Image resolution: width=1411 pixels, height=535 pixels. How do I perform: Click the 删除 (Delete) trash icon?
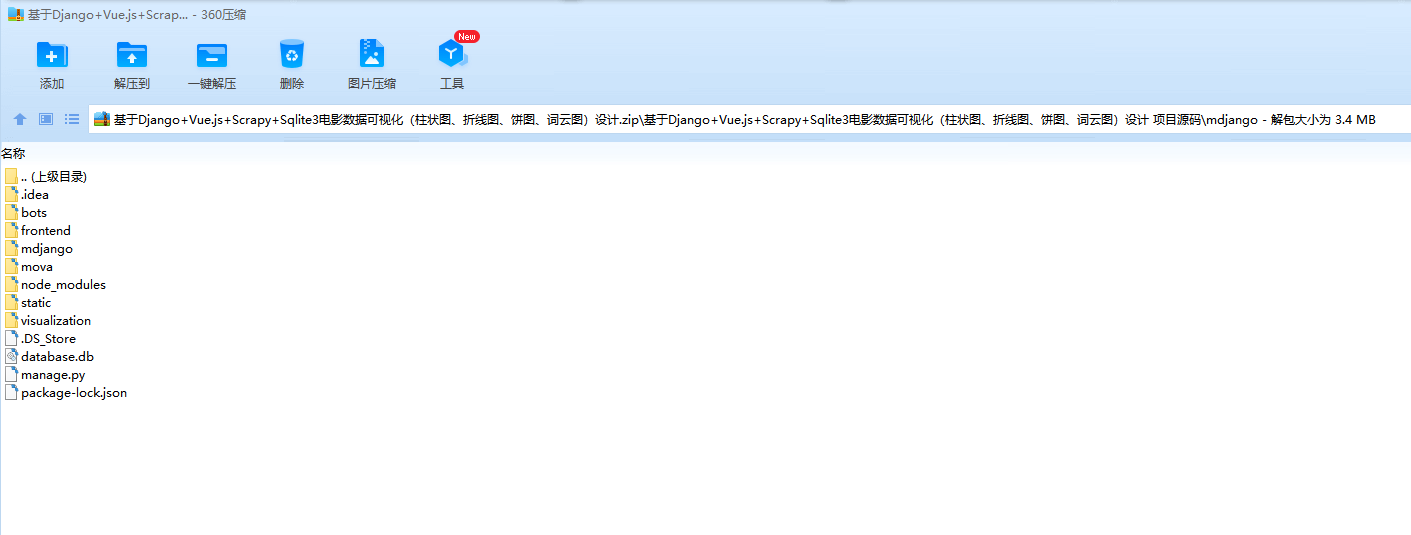click(292, 55)
